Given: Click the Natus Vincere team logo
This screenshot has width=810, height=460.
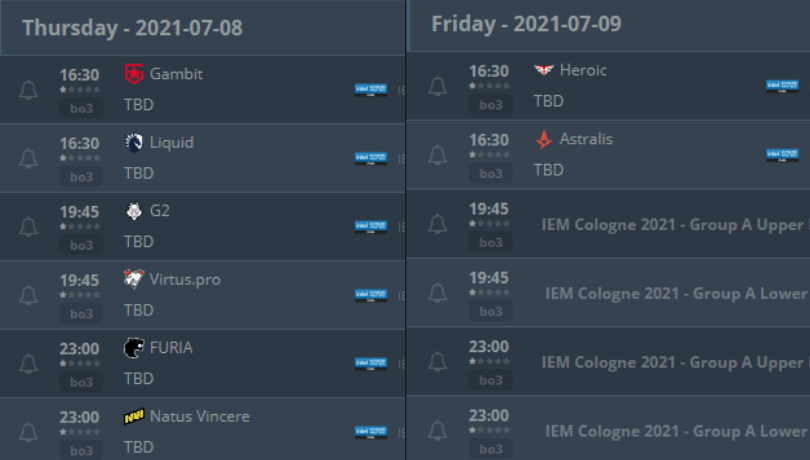Looking at the screenshot, I should (x=134, y=416).
